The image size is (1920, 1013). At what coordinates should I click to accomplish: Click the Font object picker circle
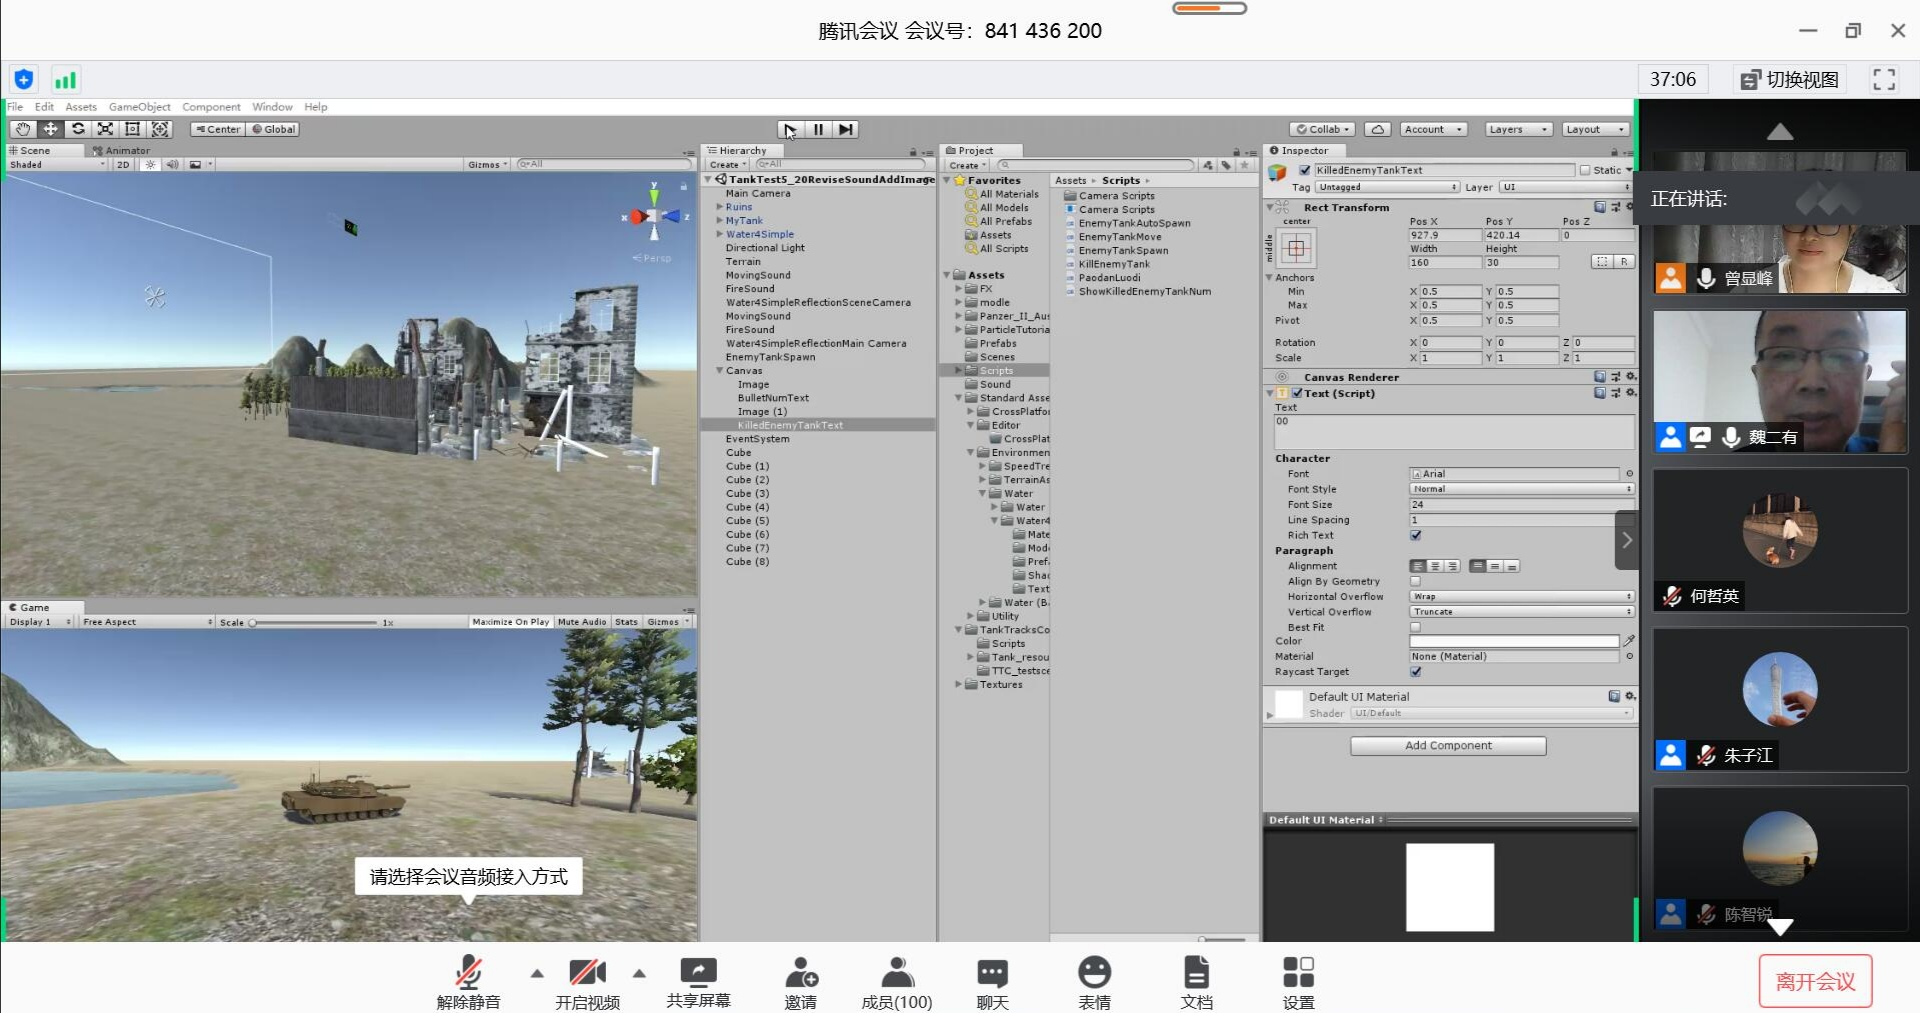(1629, 474)
